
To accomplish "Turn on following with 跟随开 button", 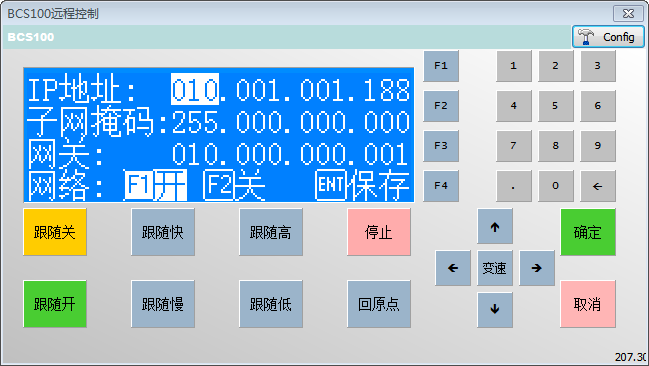I will pyautogui.click(x=55, y=304).
